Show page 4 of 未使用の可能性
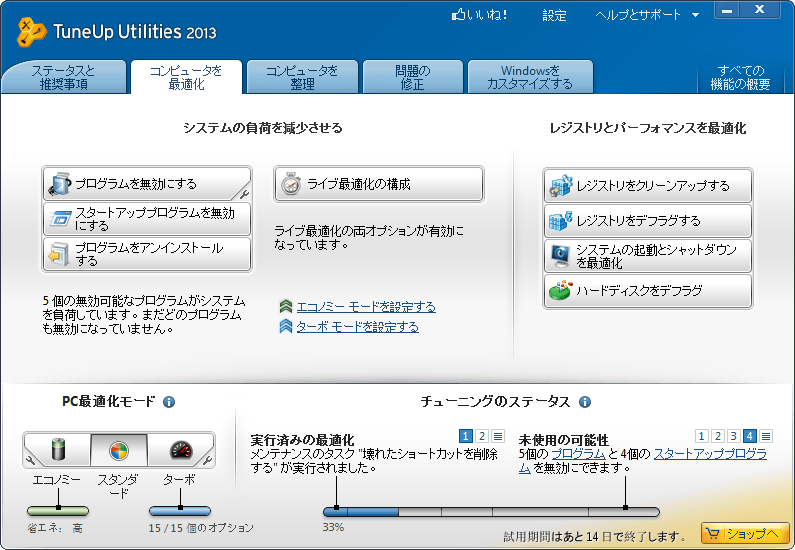Viewport: 795px width, 550px height. [750, 436]
